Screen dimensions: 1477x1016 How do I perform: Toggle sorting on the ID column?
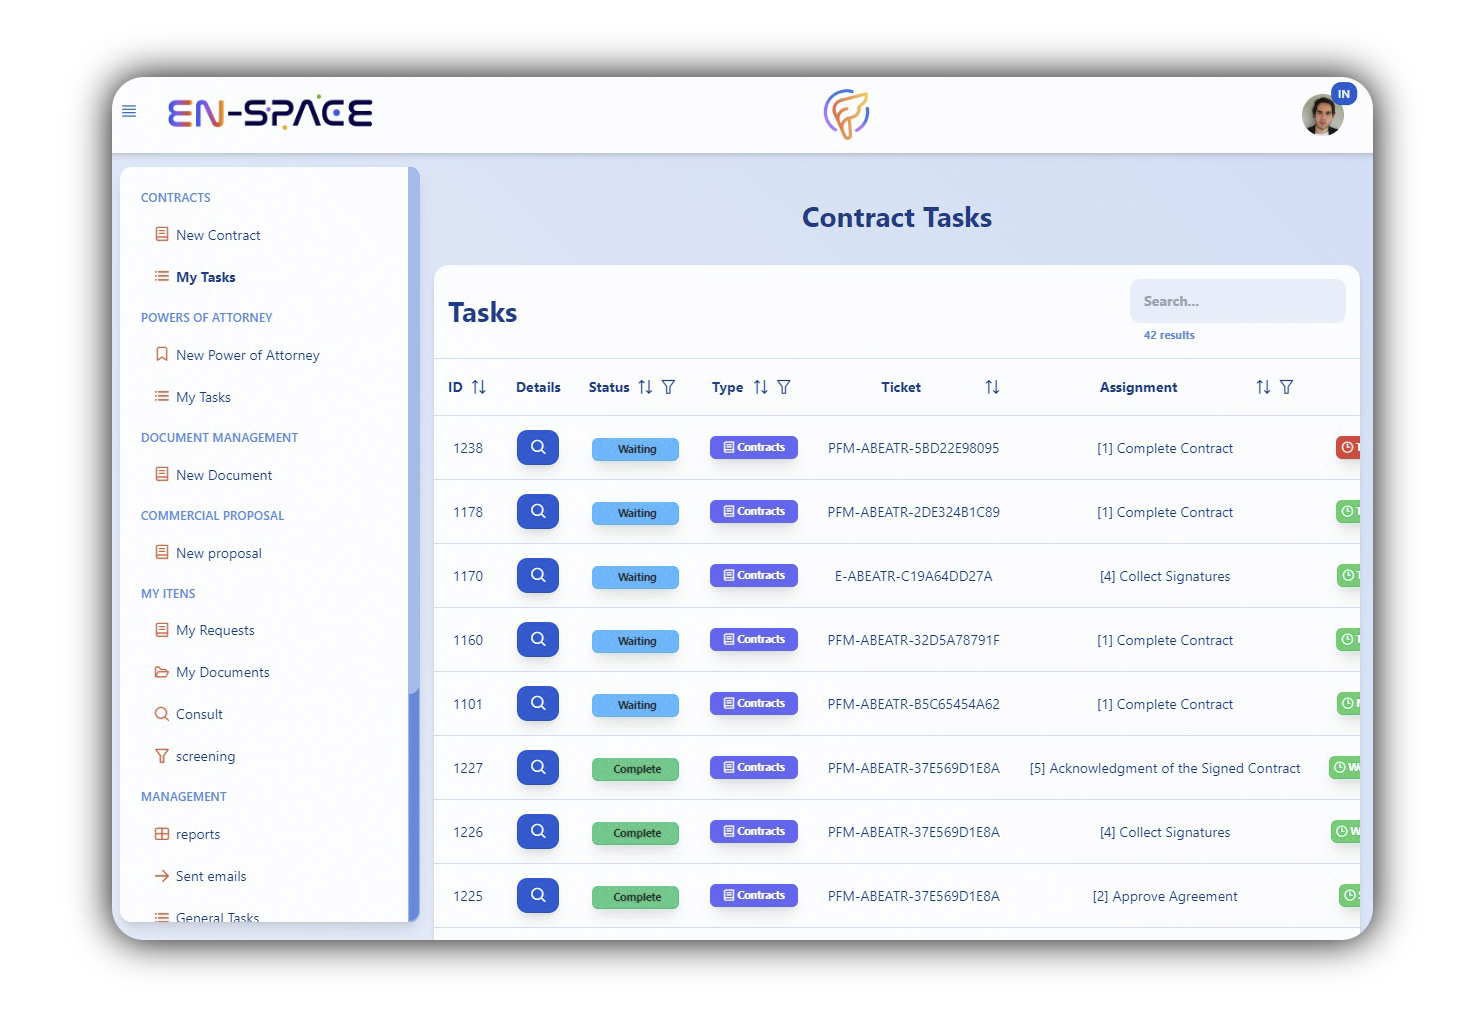[x=478, y=387]
